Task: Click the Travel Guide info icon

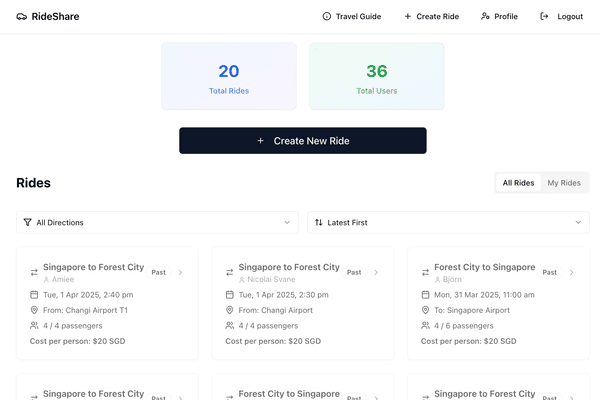Action: pyautogui.click(x=326, y=16)
